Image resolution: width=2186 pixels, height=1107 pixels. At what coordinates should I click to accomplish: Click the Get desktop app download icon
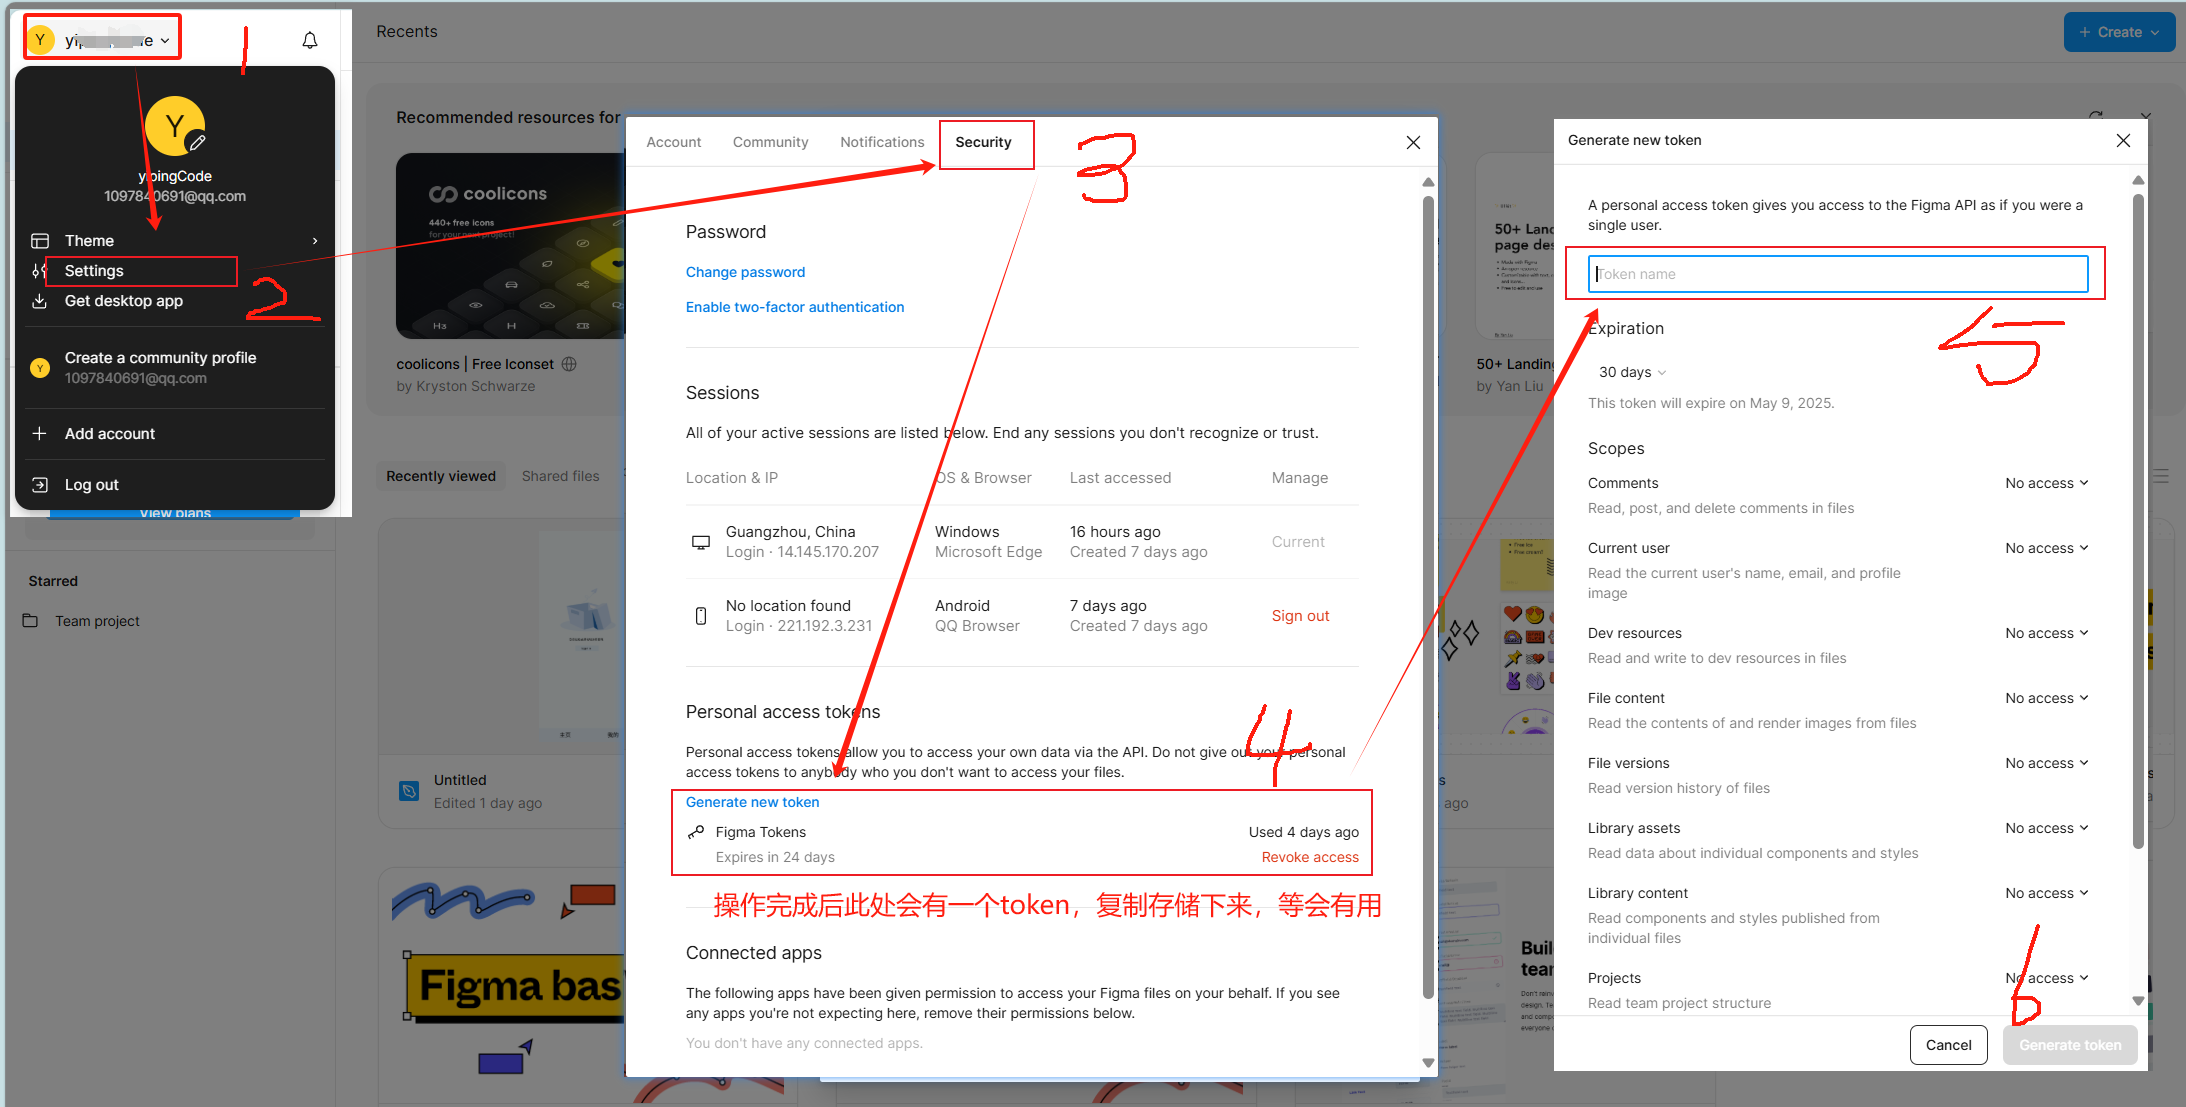tap(40, 301)
